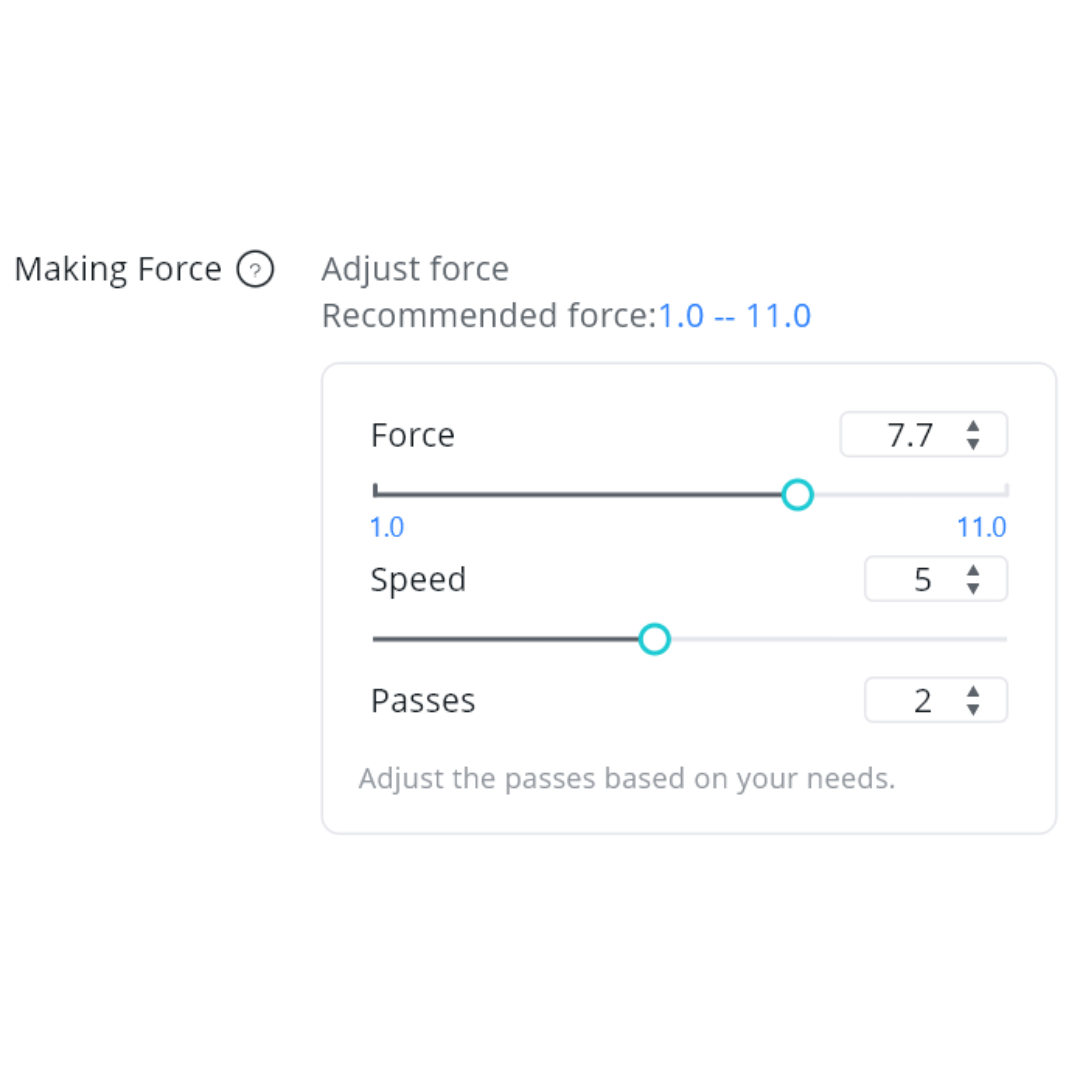Click the Force slider minimum label 1.0
Viewport: 1080px width, 1080px height.
tap(387, 527)
